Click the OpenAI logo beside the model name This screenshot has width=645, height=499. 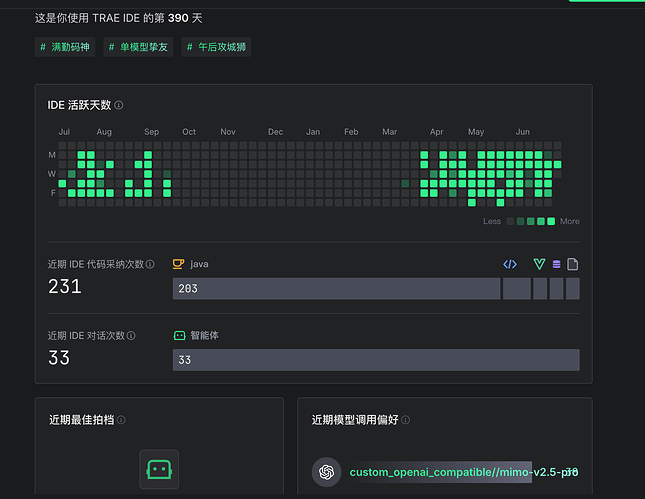coord(326,472)
